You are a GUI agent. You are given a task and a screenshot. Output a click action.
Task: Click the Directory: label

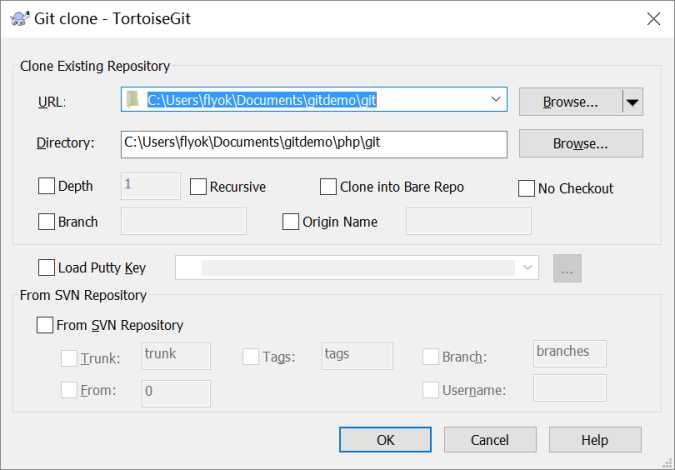click(x=65, y=143)
